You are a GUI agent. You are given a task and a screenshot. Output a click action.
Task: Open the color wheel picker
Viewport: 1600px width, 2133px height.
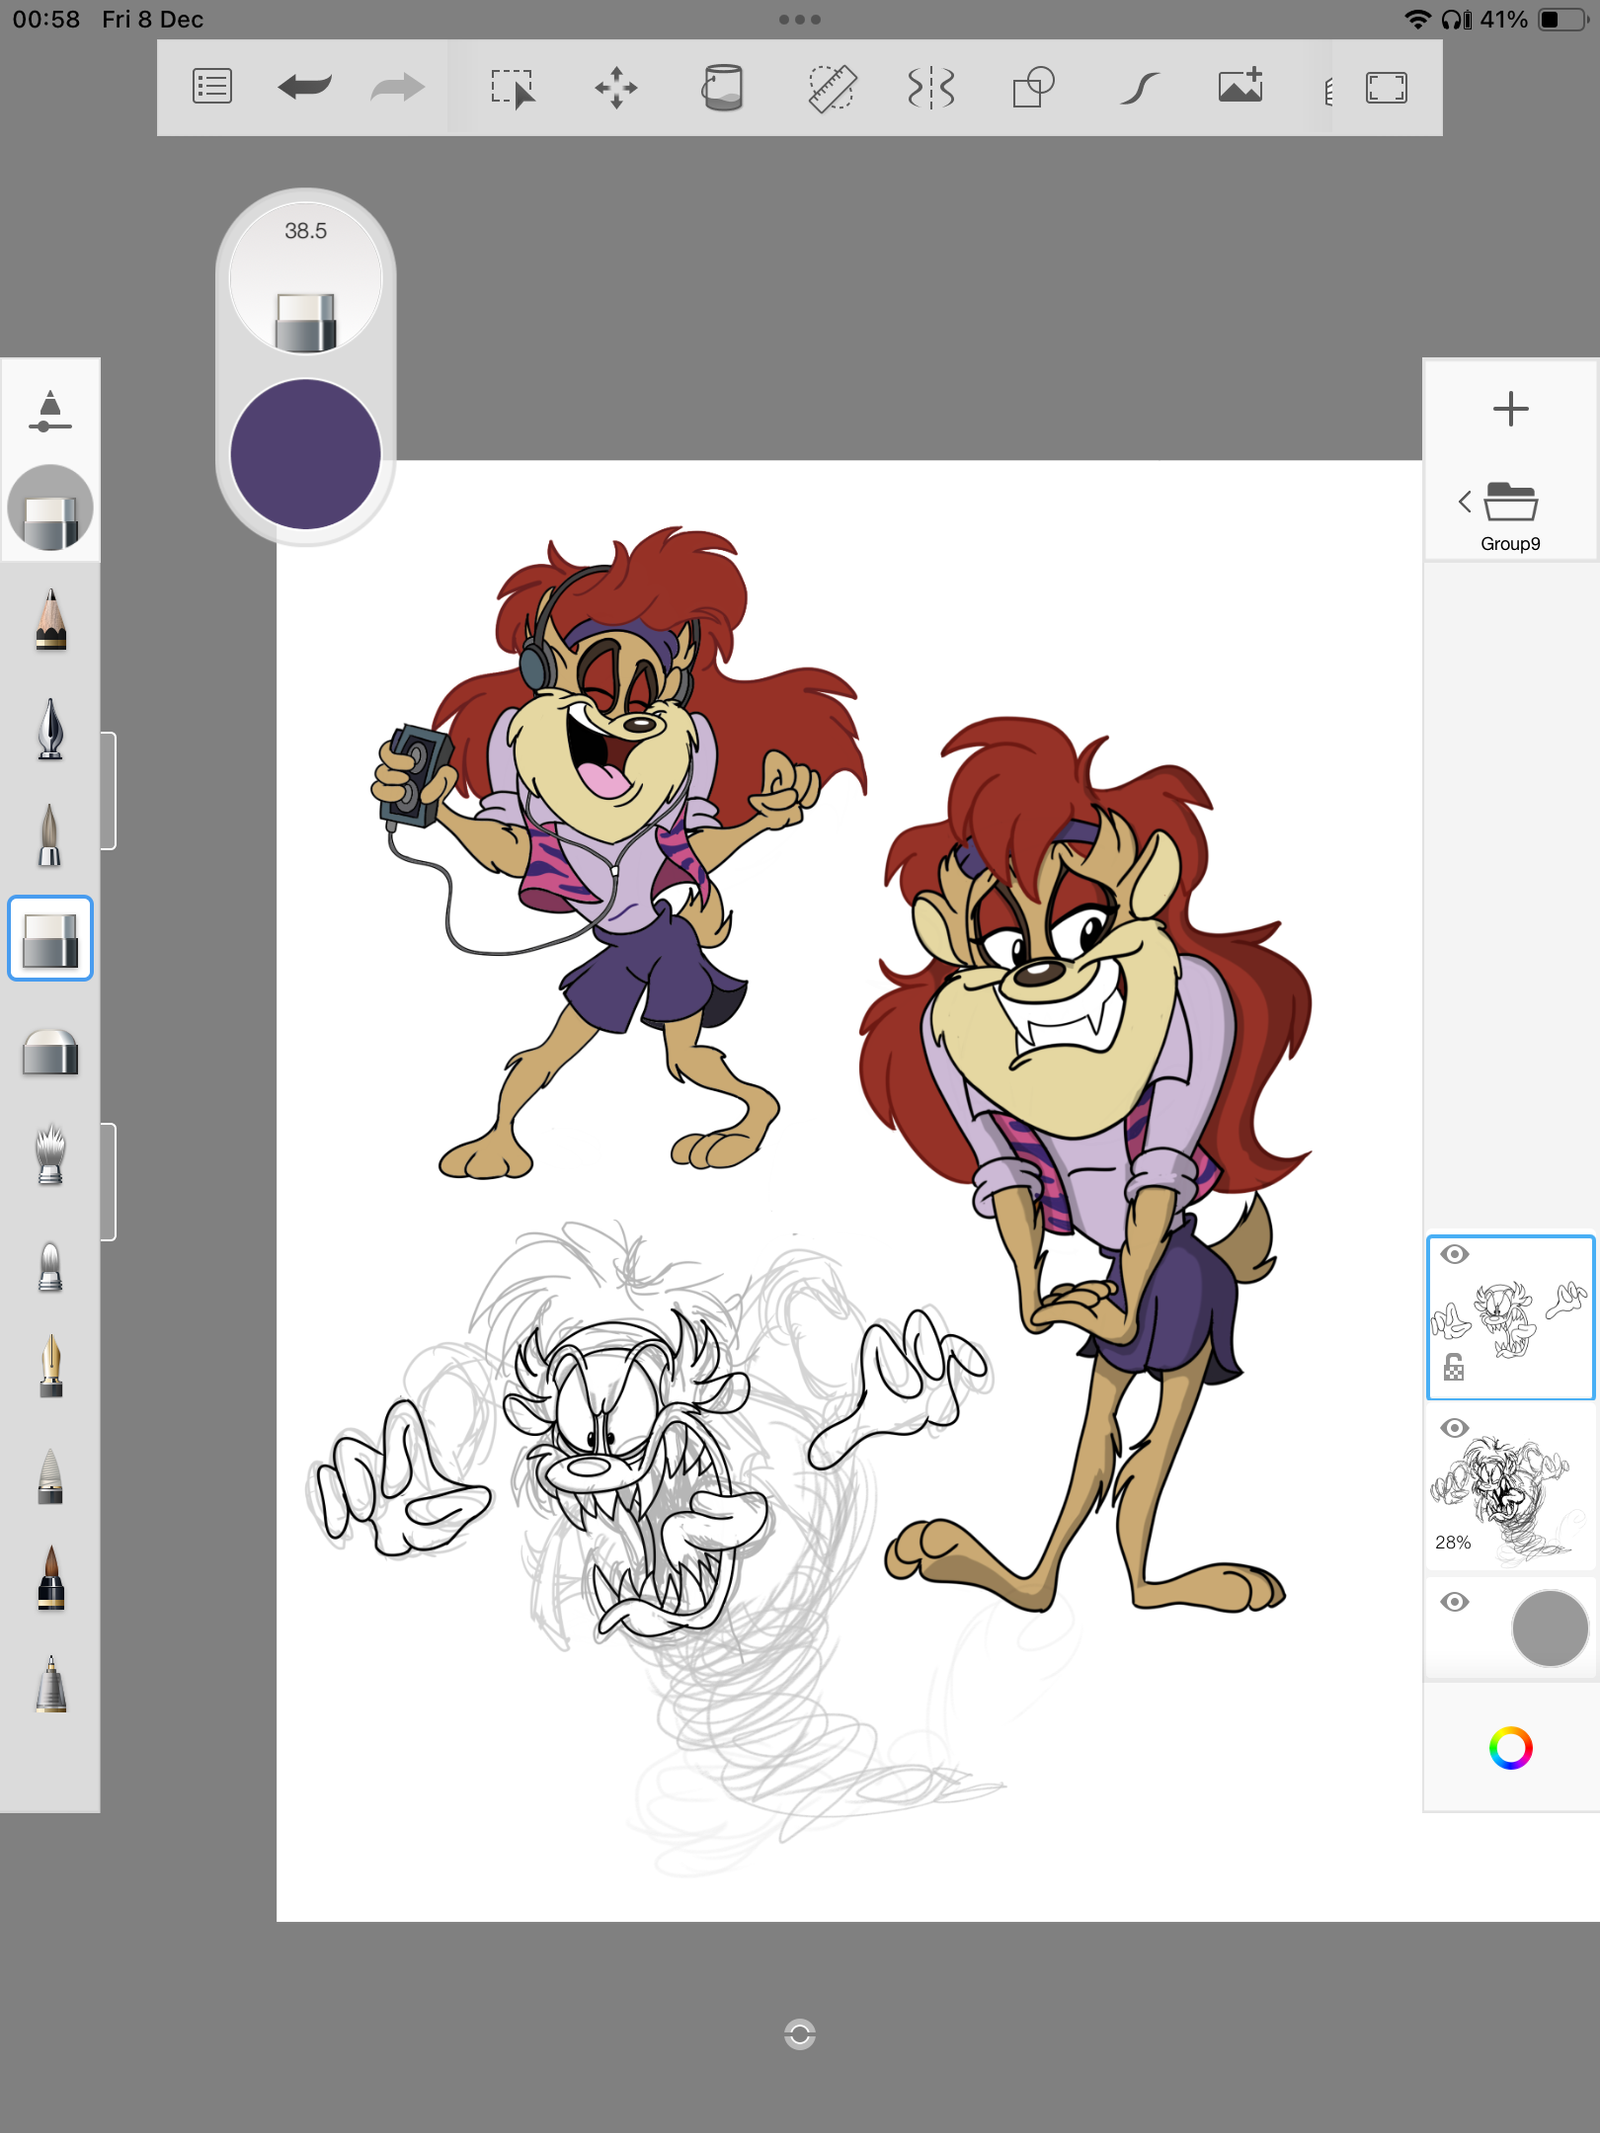click(x=1510, y=1748)
